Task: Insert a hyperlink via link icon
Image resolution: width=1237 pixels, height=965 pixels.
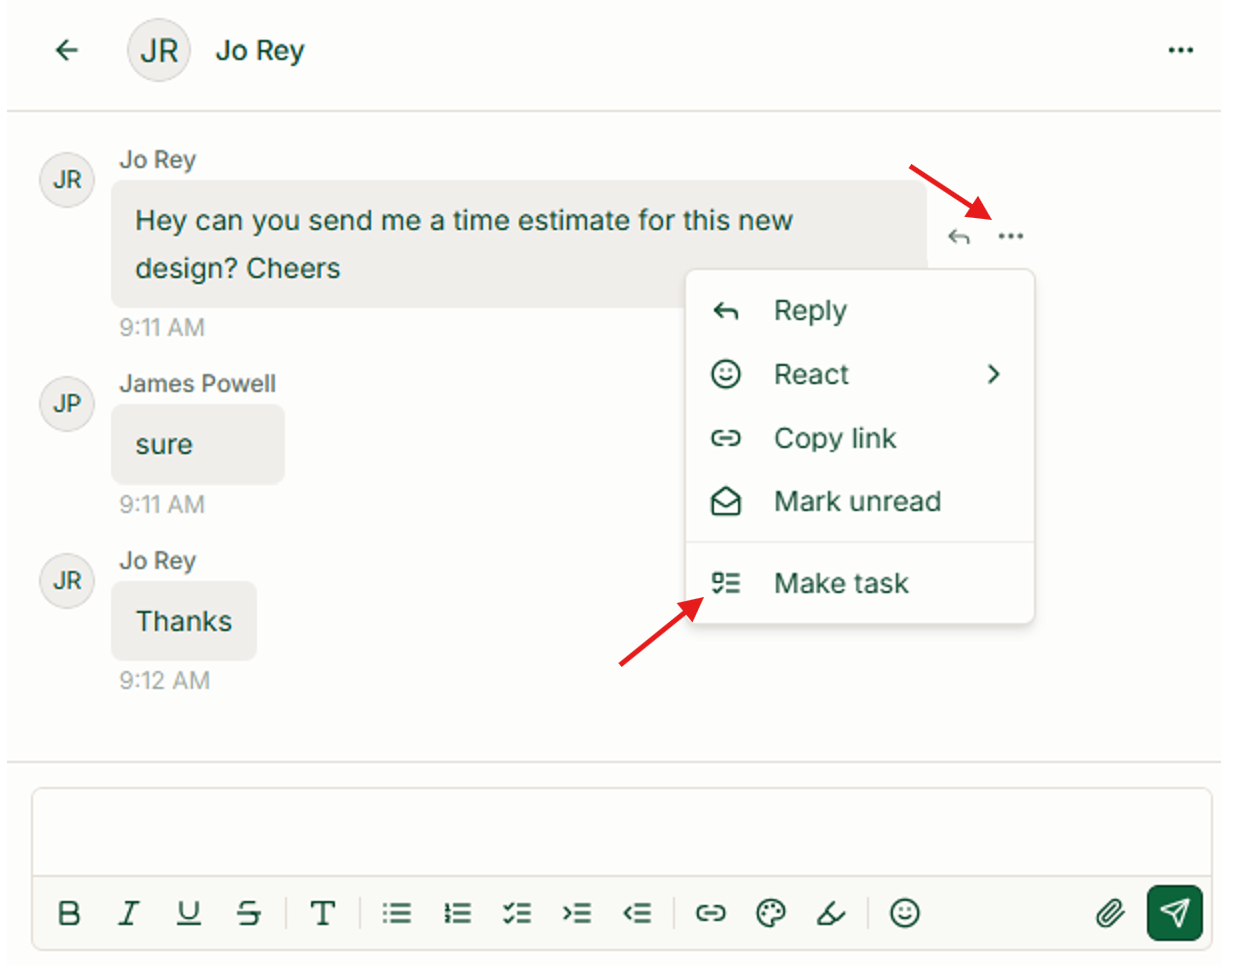Action: click(x=710, y=913)
